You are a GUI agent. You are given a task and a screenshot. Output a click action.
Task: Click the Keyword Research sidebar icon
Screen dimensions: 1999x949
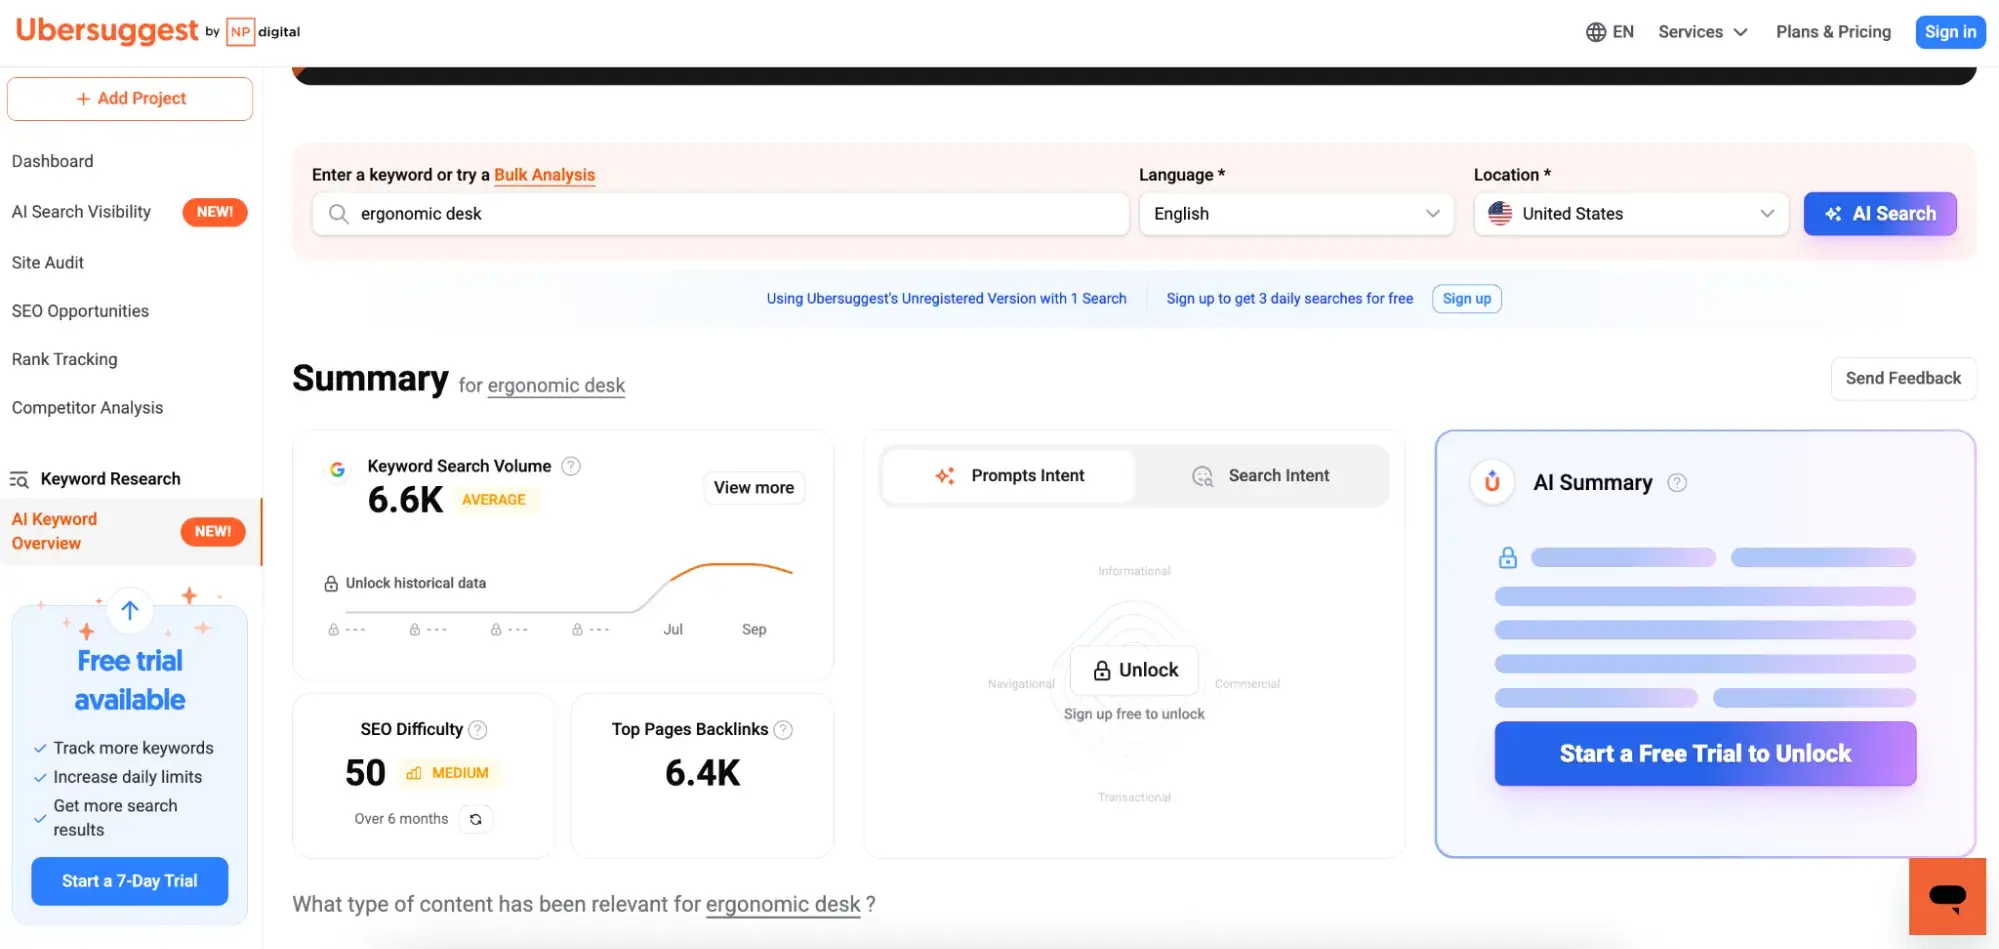tap(19, 479)
